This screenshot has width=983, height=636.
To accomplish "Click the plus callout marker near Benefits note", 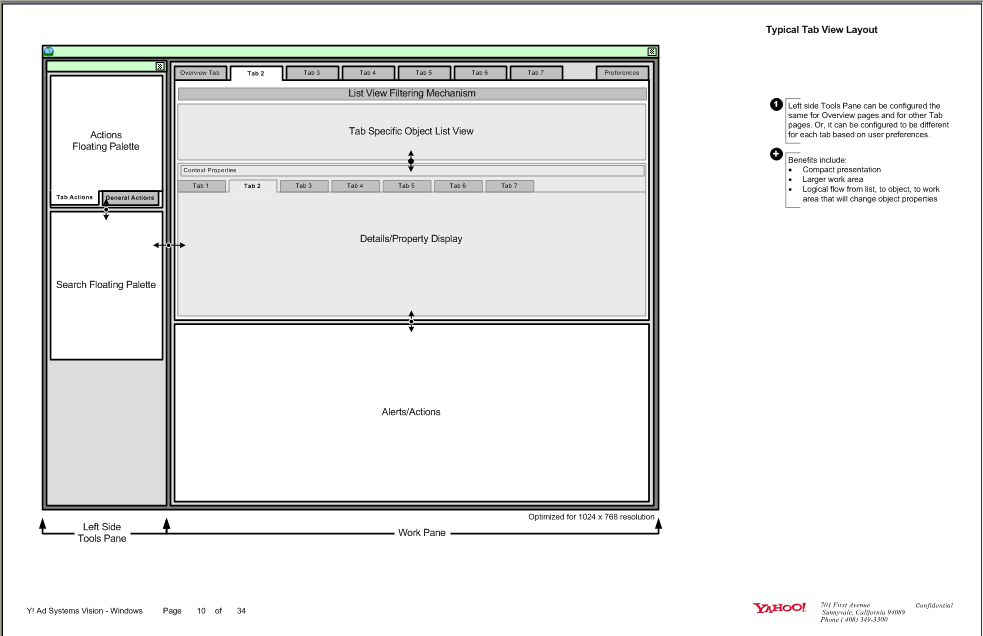I will [x=774, y=154].
